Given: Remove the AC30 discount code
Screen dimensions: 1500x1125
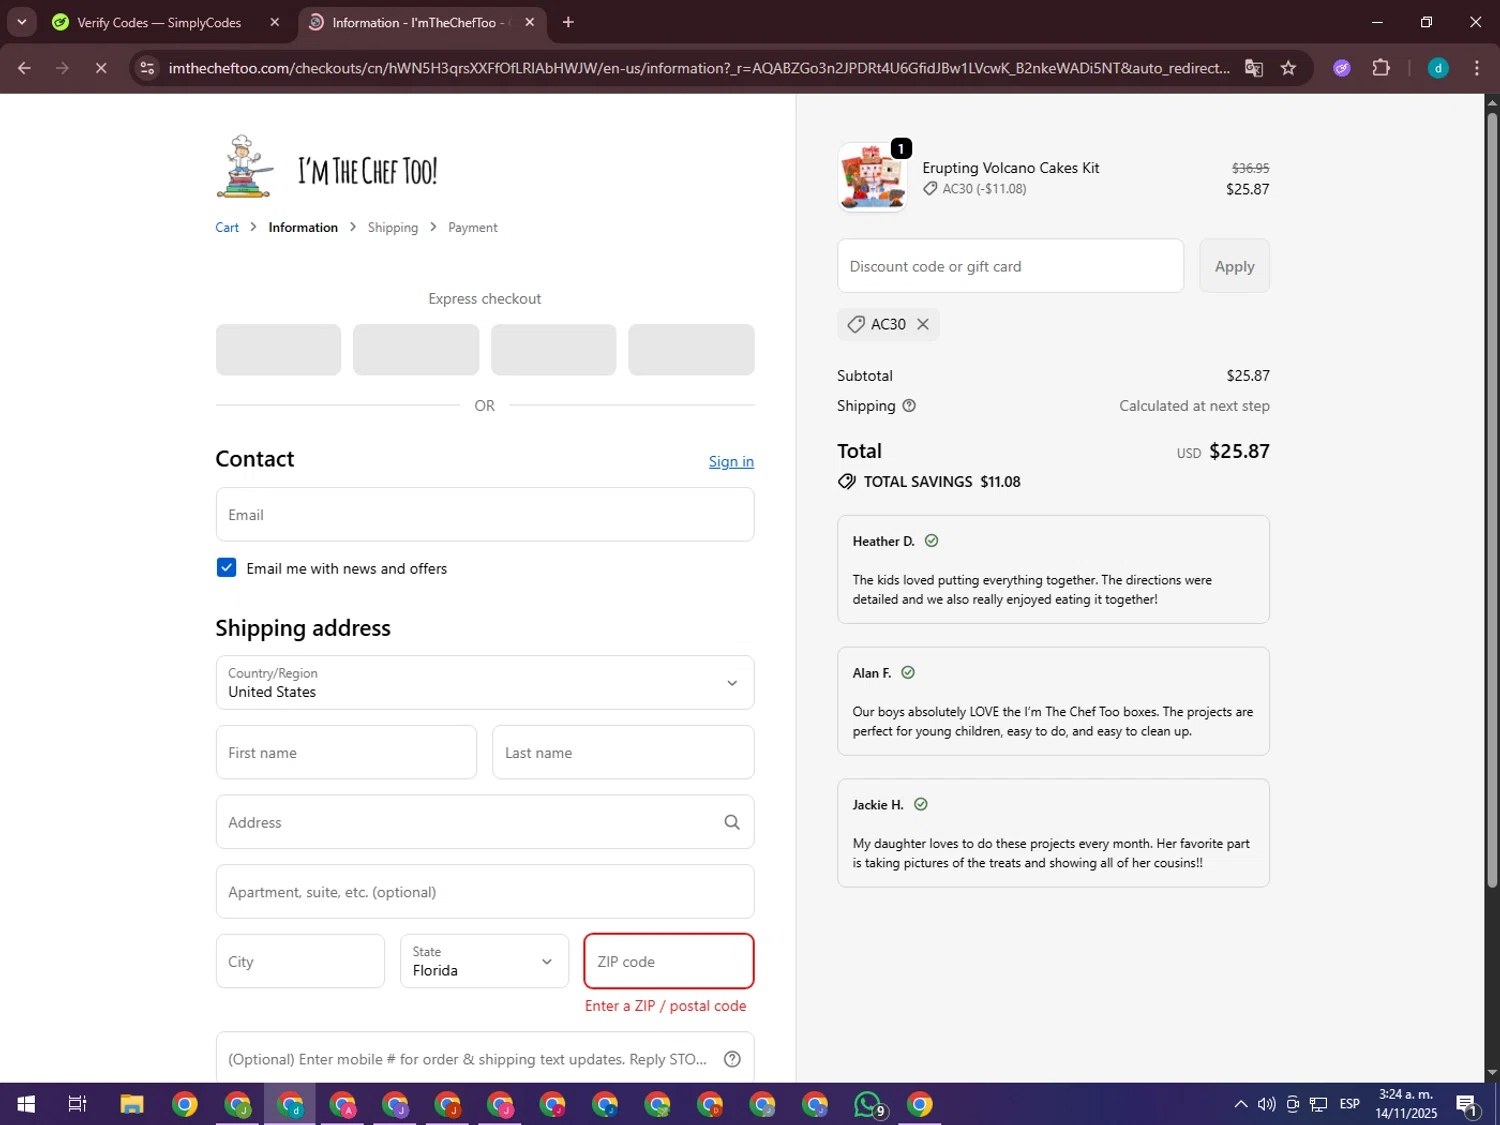Looking at the screenshot, I should click(923, 324).
